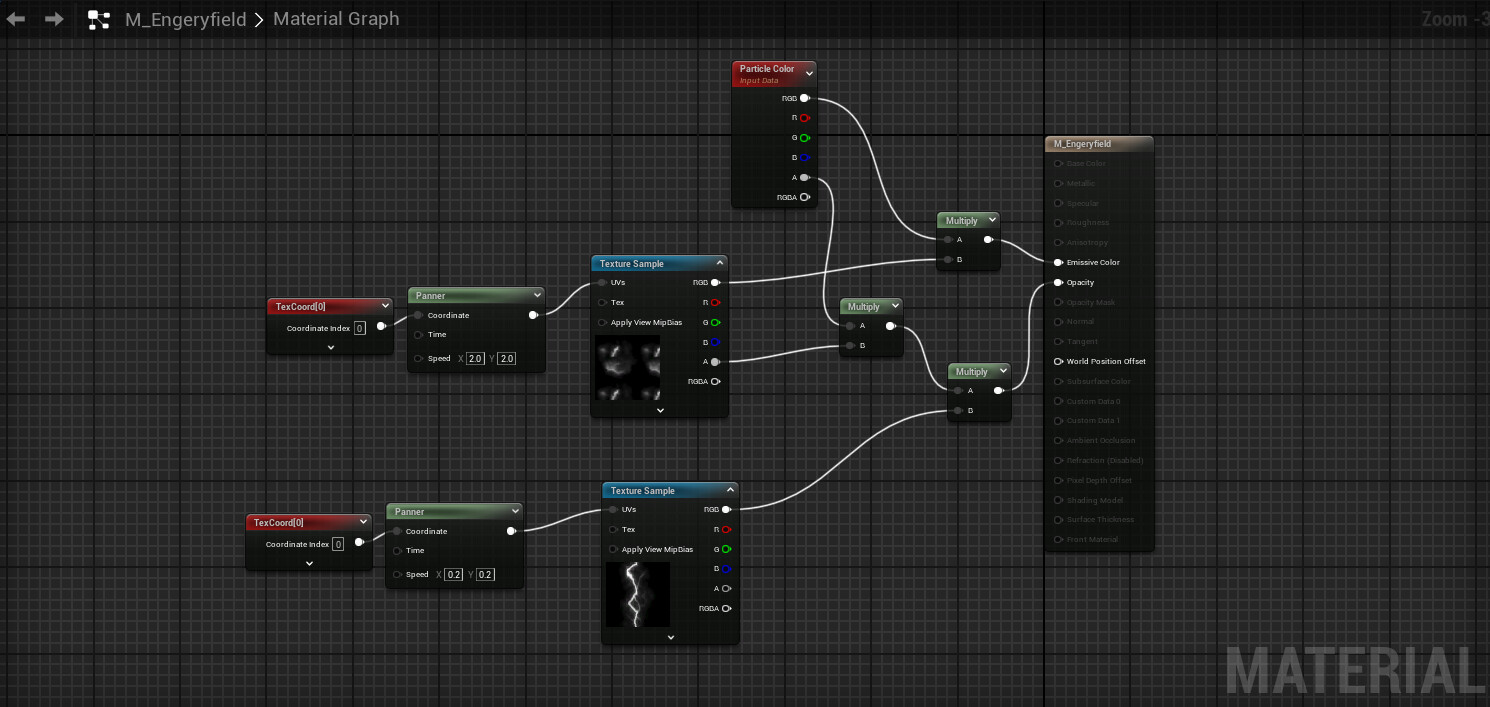Viewport: 1490px width, 707px height.
Task: Click the blue B pin on Particle Color
Action: 804,158
